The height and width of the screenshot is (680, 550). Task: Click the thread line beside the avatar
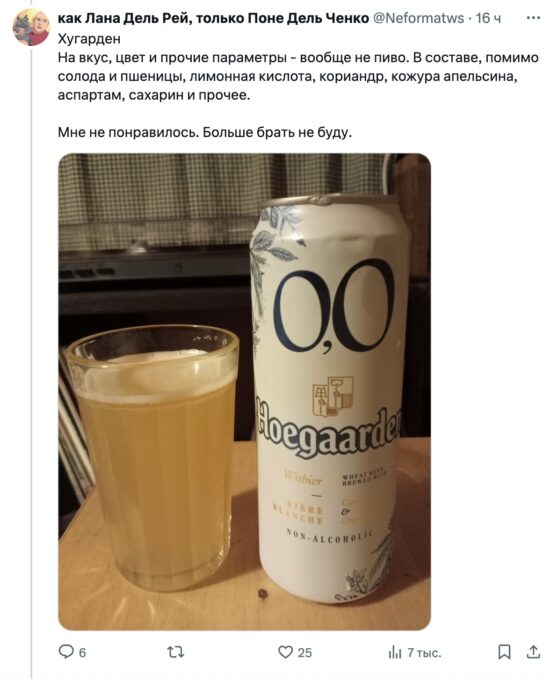31,362
